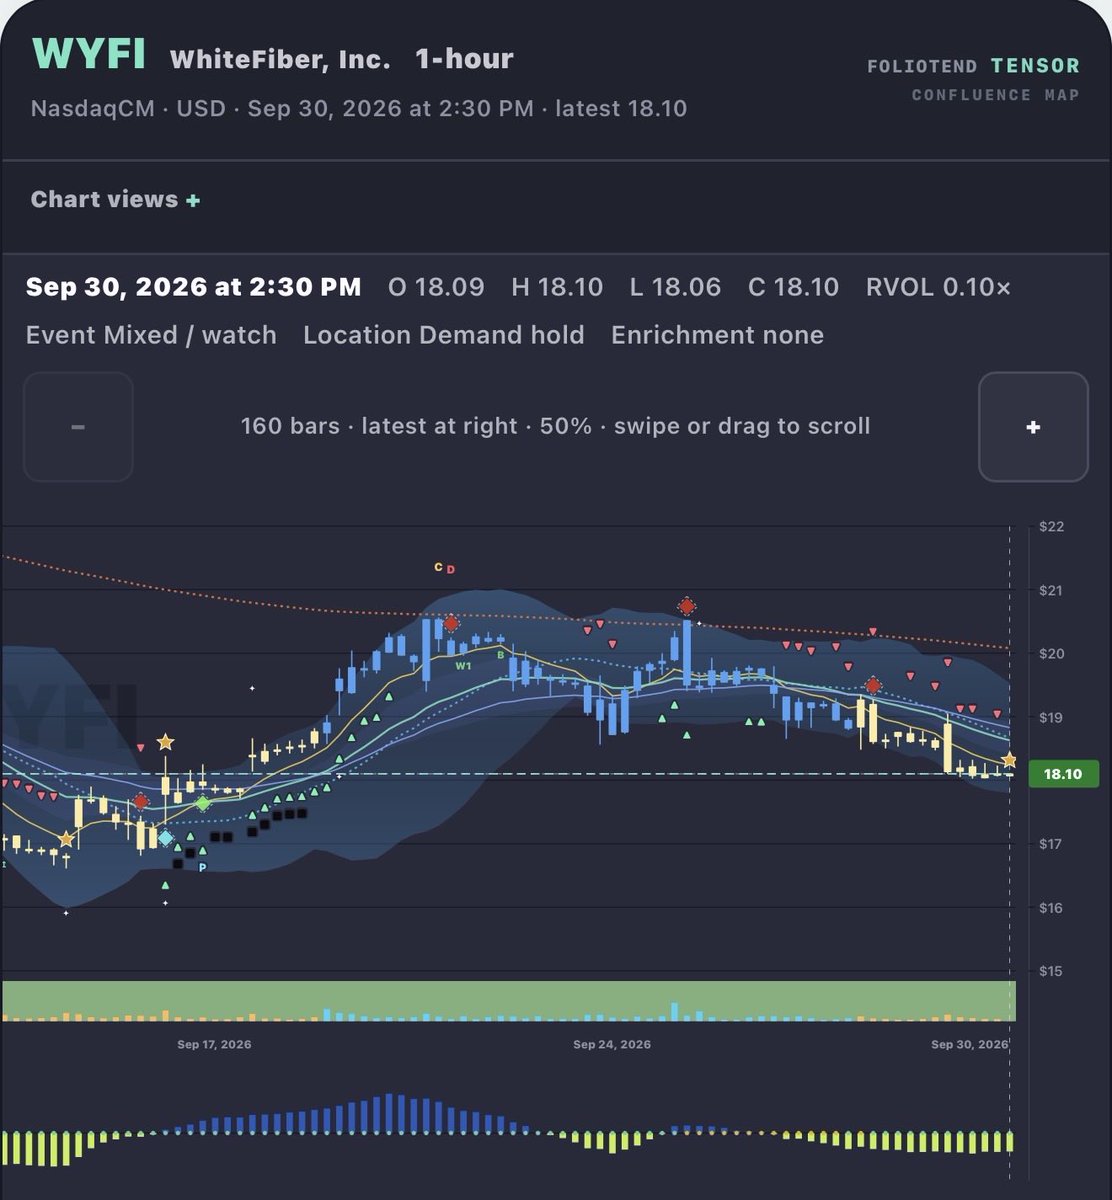Click the $15 price axis label

pos(1050,971)
